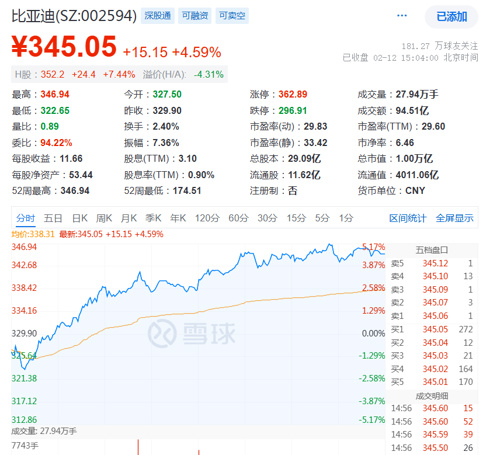Click the 已添加 watchlist button
500x455 pixels.
click(x=451, y=17)
